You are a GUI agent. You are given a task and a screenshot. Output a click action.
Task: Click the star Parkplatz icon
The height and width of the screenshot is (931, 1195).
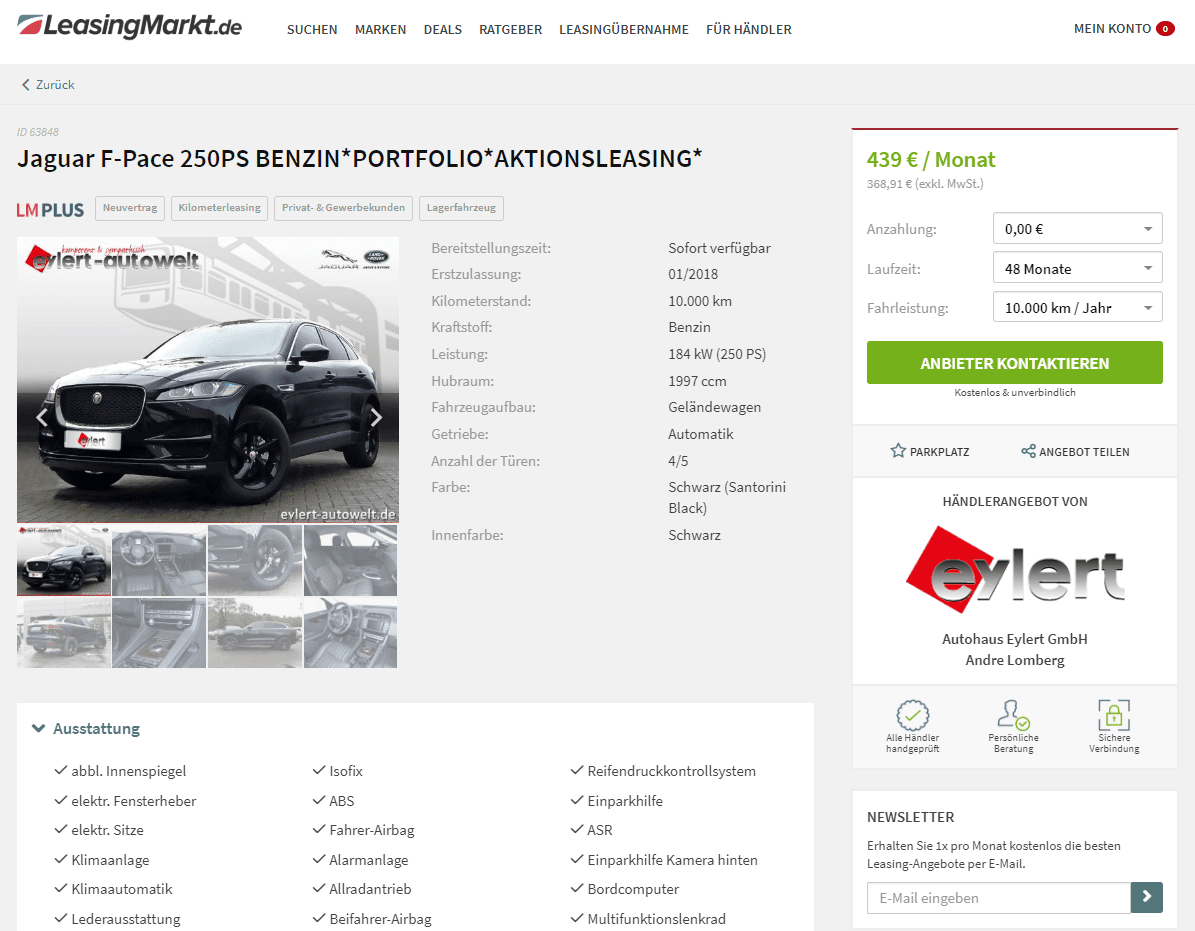[x=898, y=451]
